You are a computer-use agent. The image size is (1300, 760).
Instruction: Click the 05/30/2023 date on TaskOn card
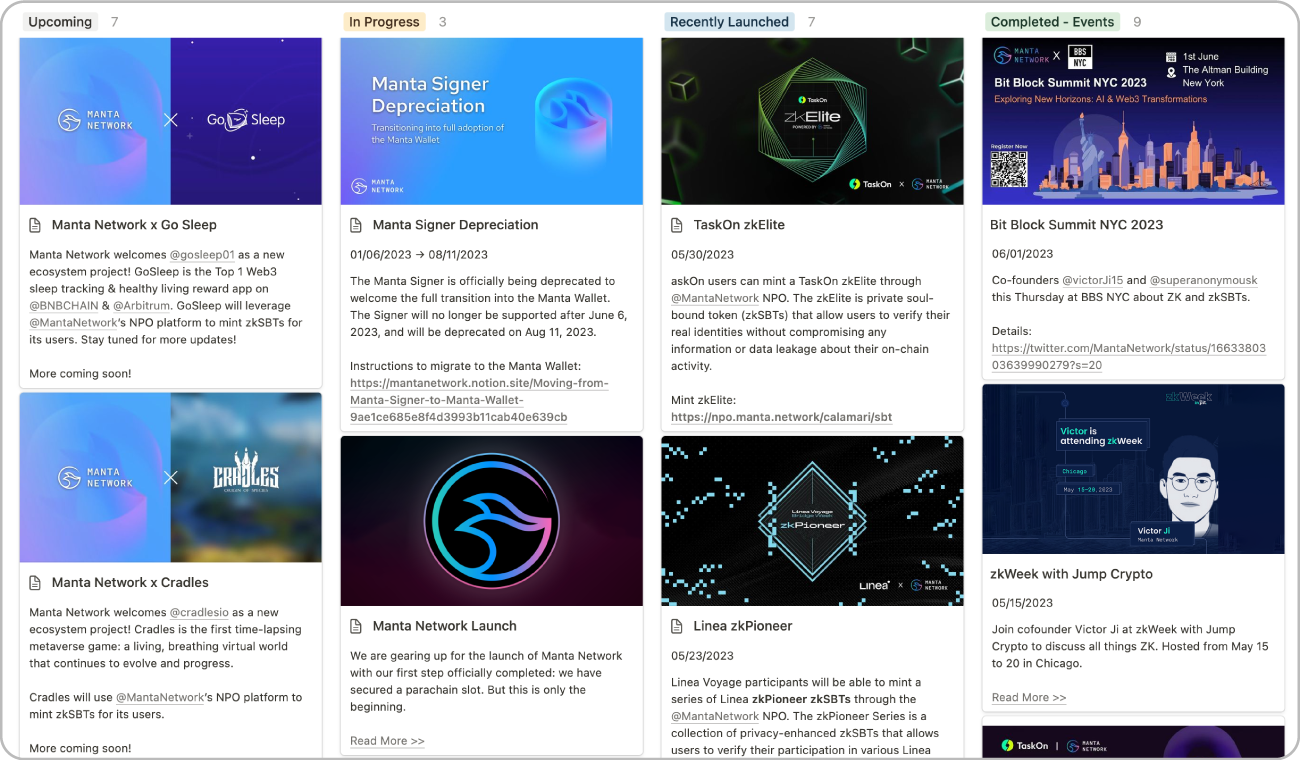[x=702, y=255]
